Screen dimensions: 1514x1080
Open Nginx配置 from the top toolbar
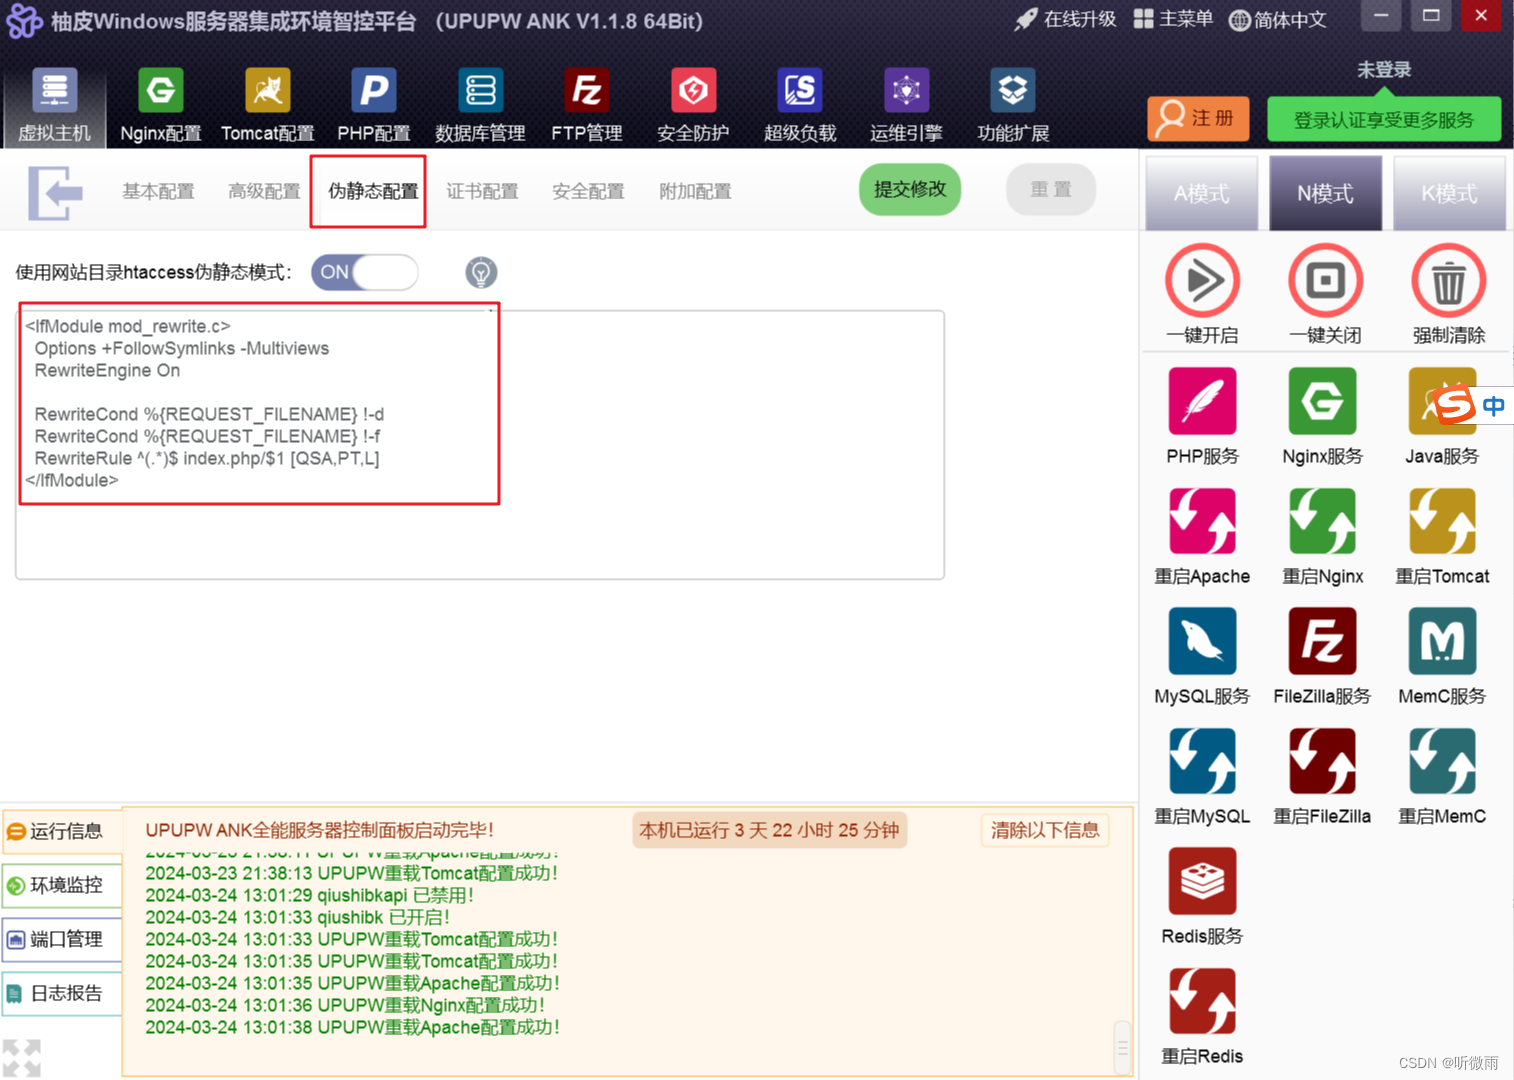160,105
